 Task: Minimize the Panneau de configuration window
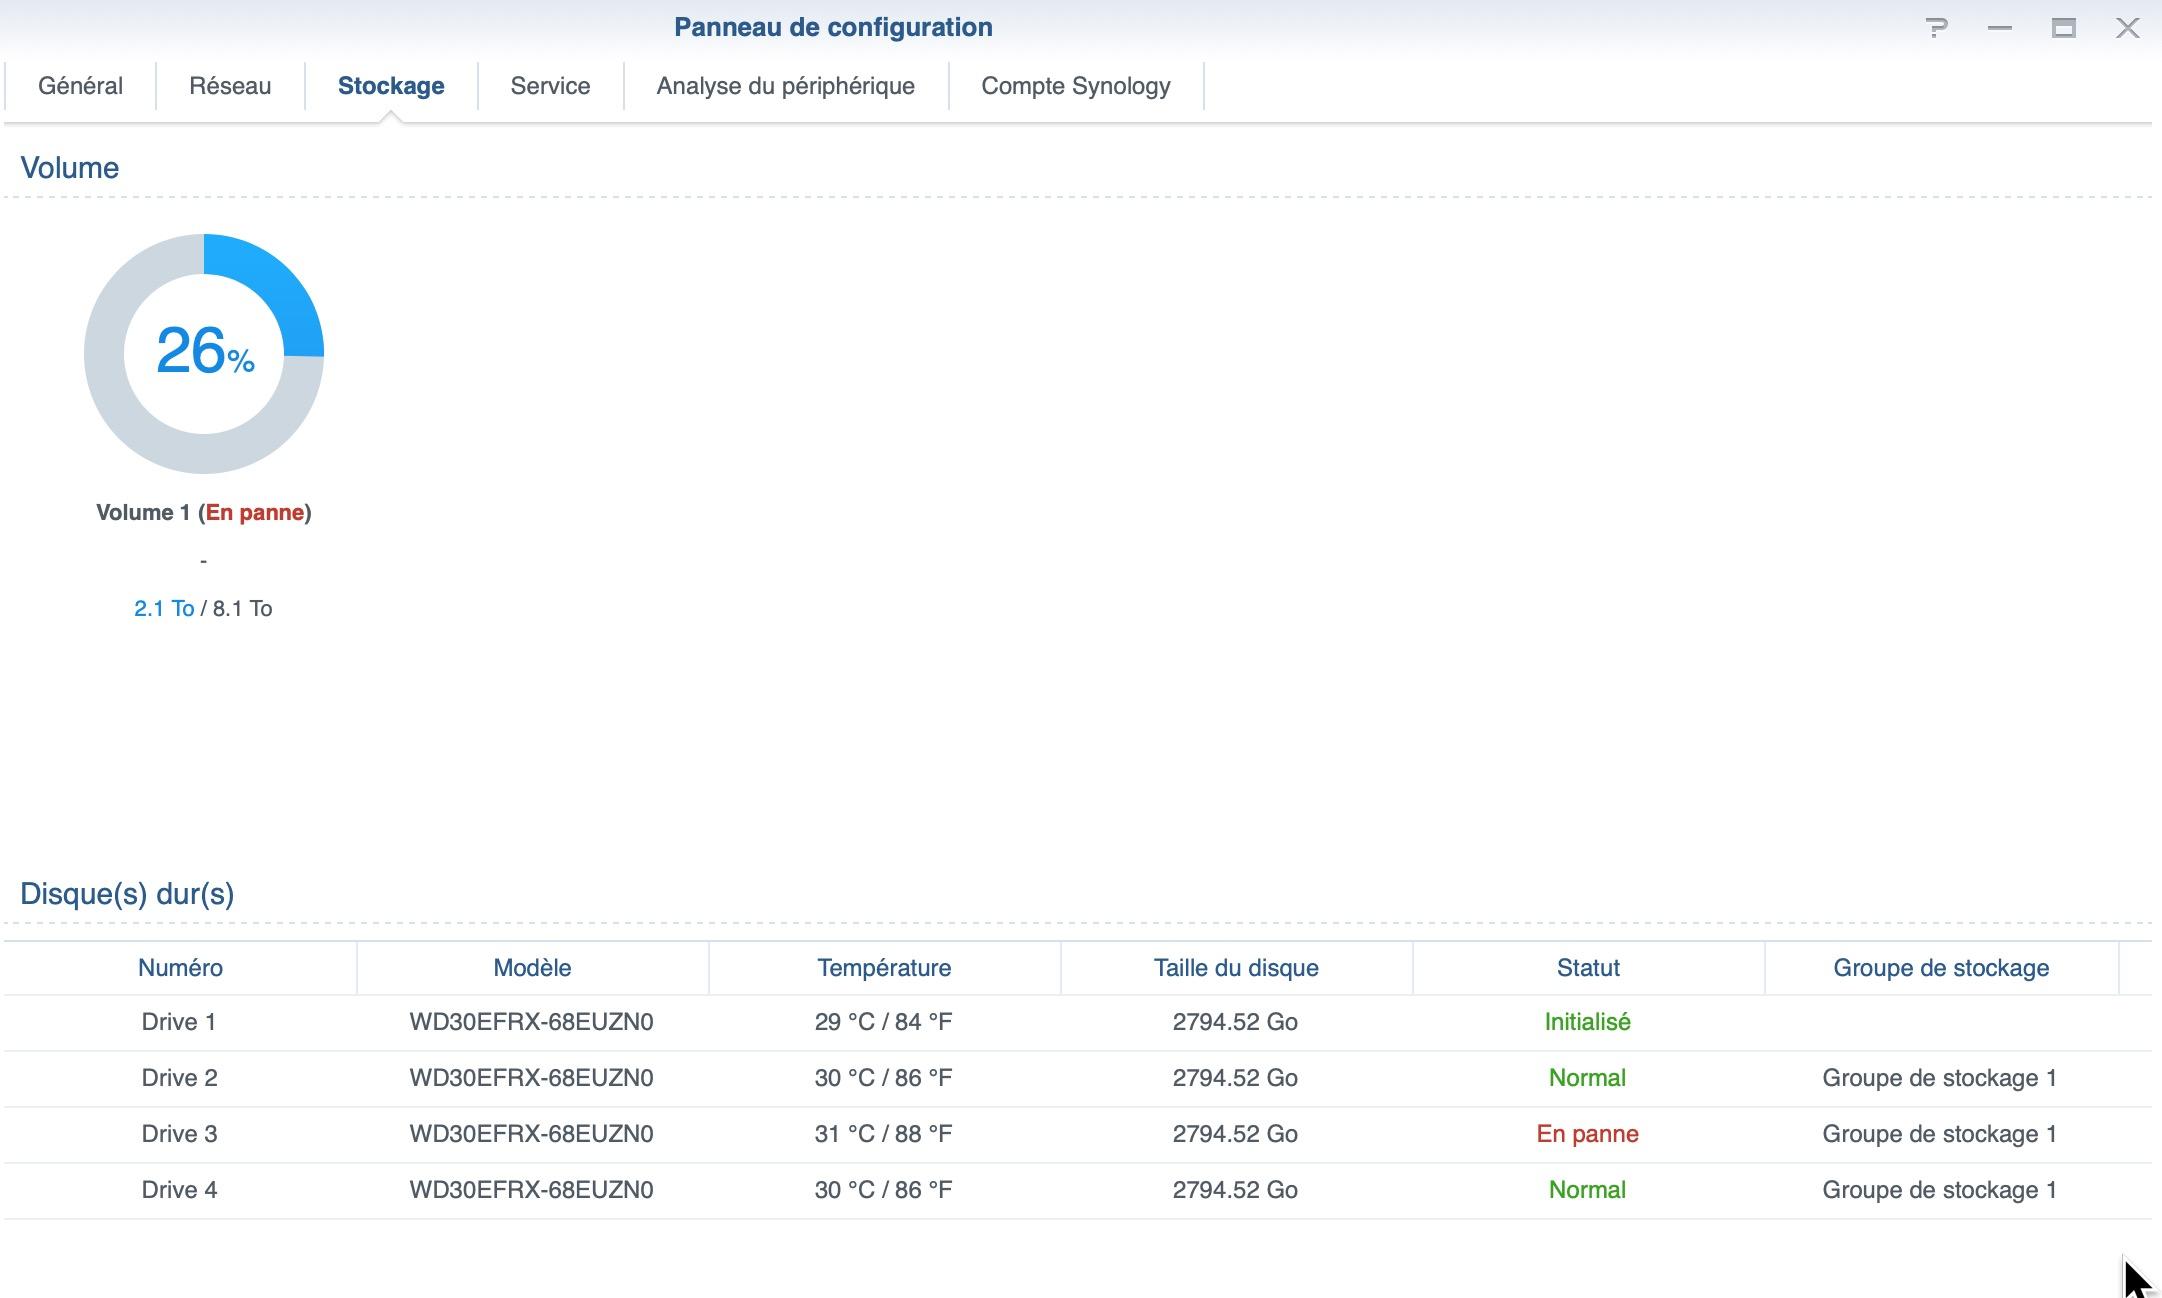coord(1999,28)
